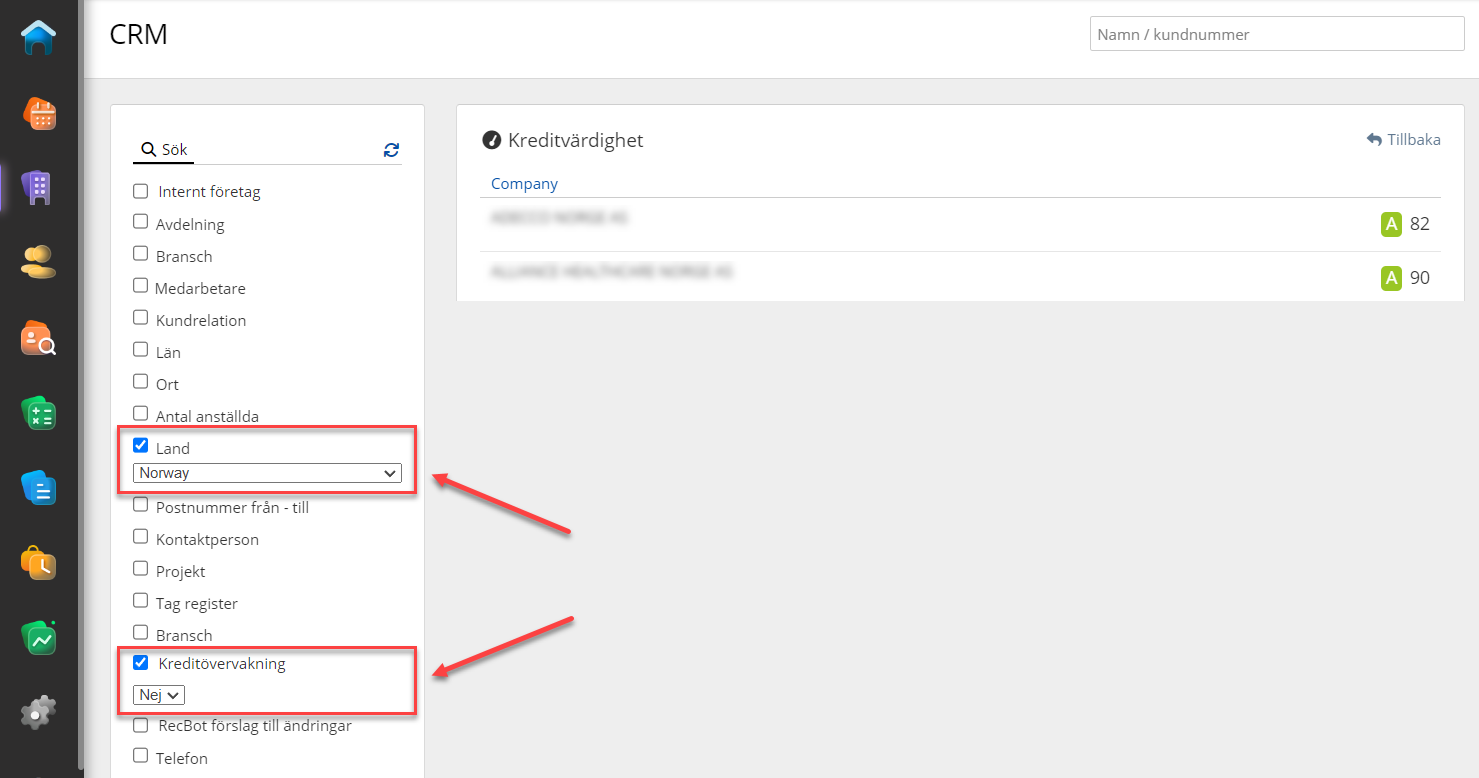The height and width of the screenshot is (778, 1479).
Task: Expand the Nej dropdown under Kreditövervakning
Action: (159, 695)
